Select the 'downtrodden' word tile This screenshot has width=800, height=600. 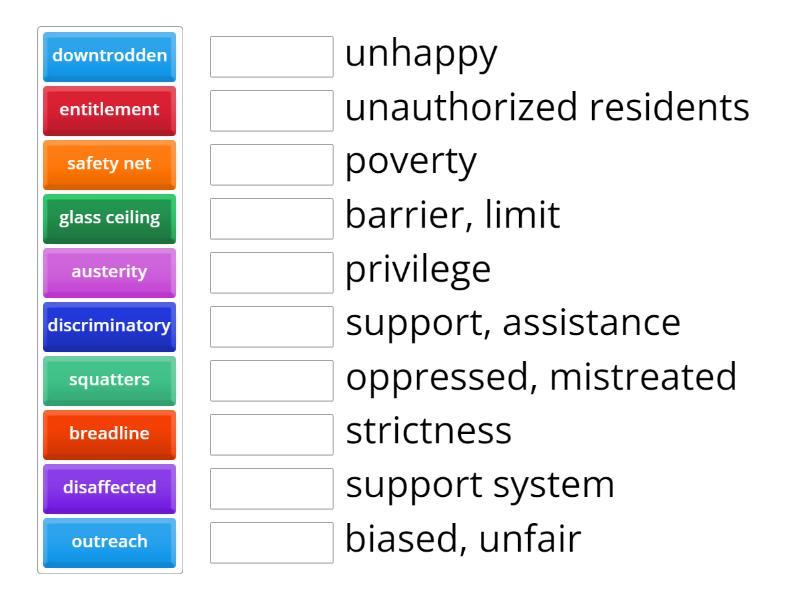(109, 56)
